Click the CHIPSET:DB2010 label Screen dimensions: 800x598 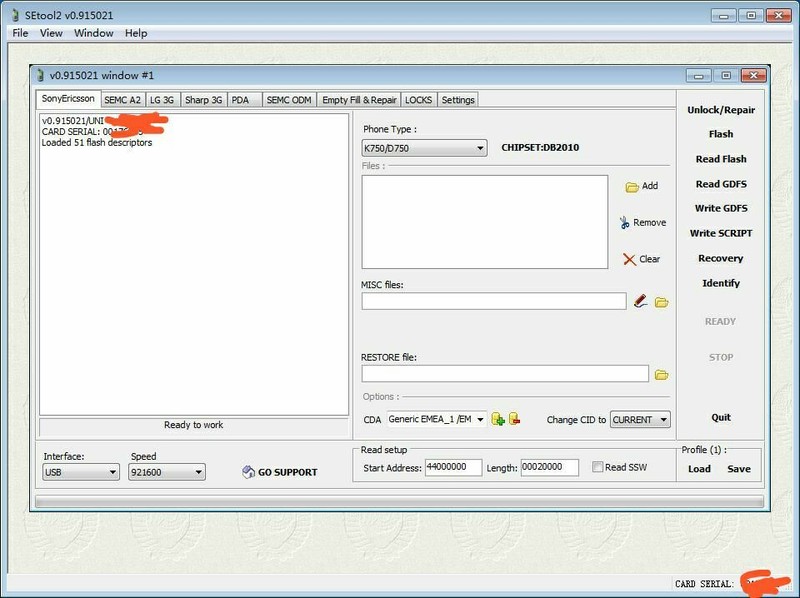tap(540, 148)
